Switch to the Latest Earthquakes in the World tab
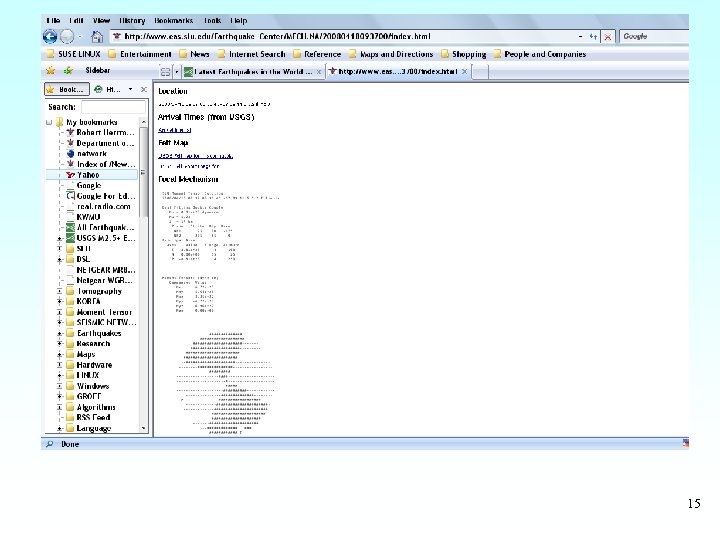Screen dimensions: 720x540 [x=250, y=71]
